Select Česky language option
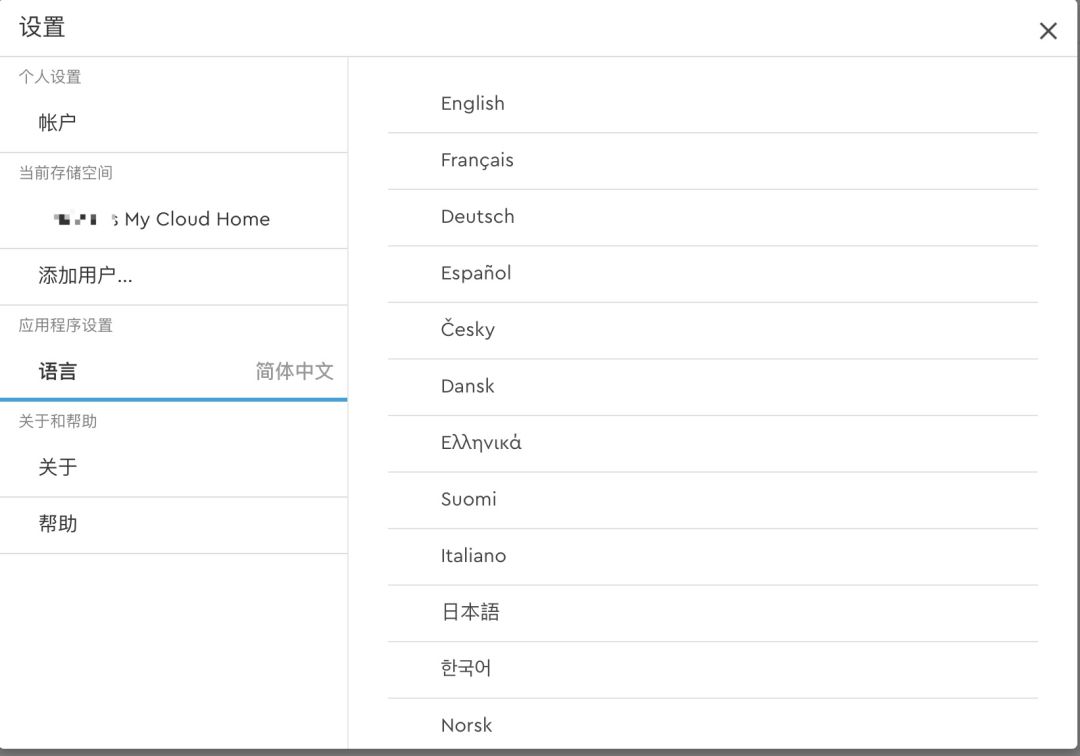 (x=468, y=330)
